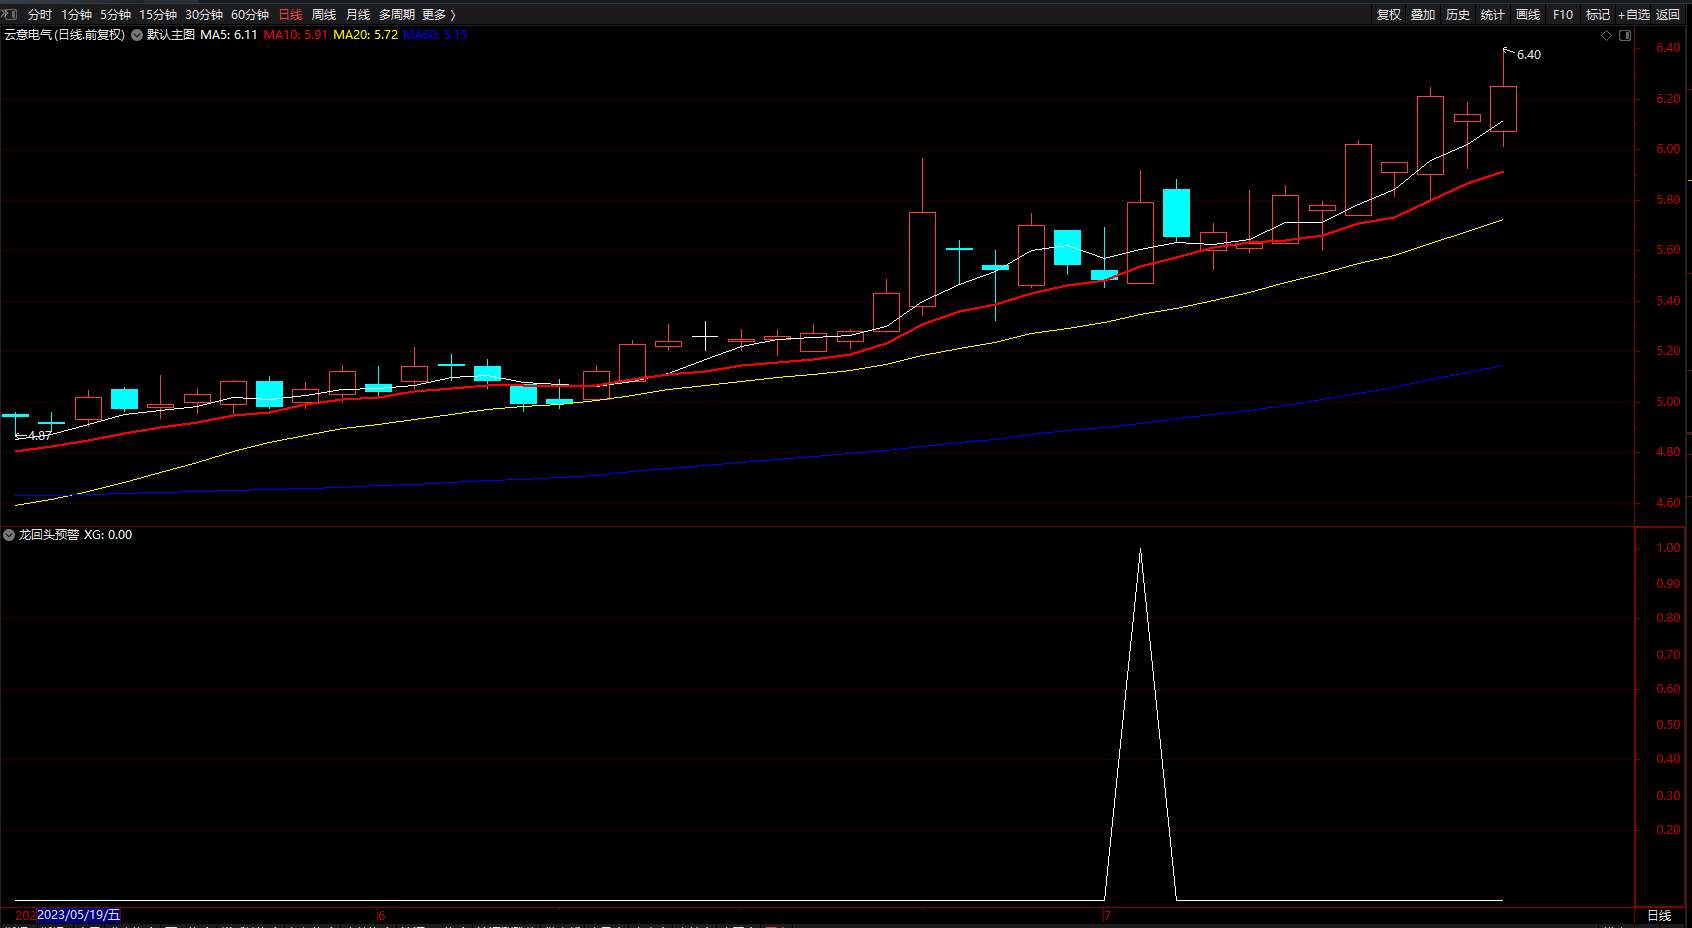This screenshot has width=1692, height=928.
Task: Click the 日线 label at bottom-right
Action: point(1659,916)
